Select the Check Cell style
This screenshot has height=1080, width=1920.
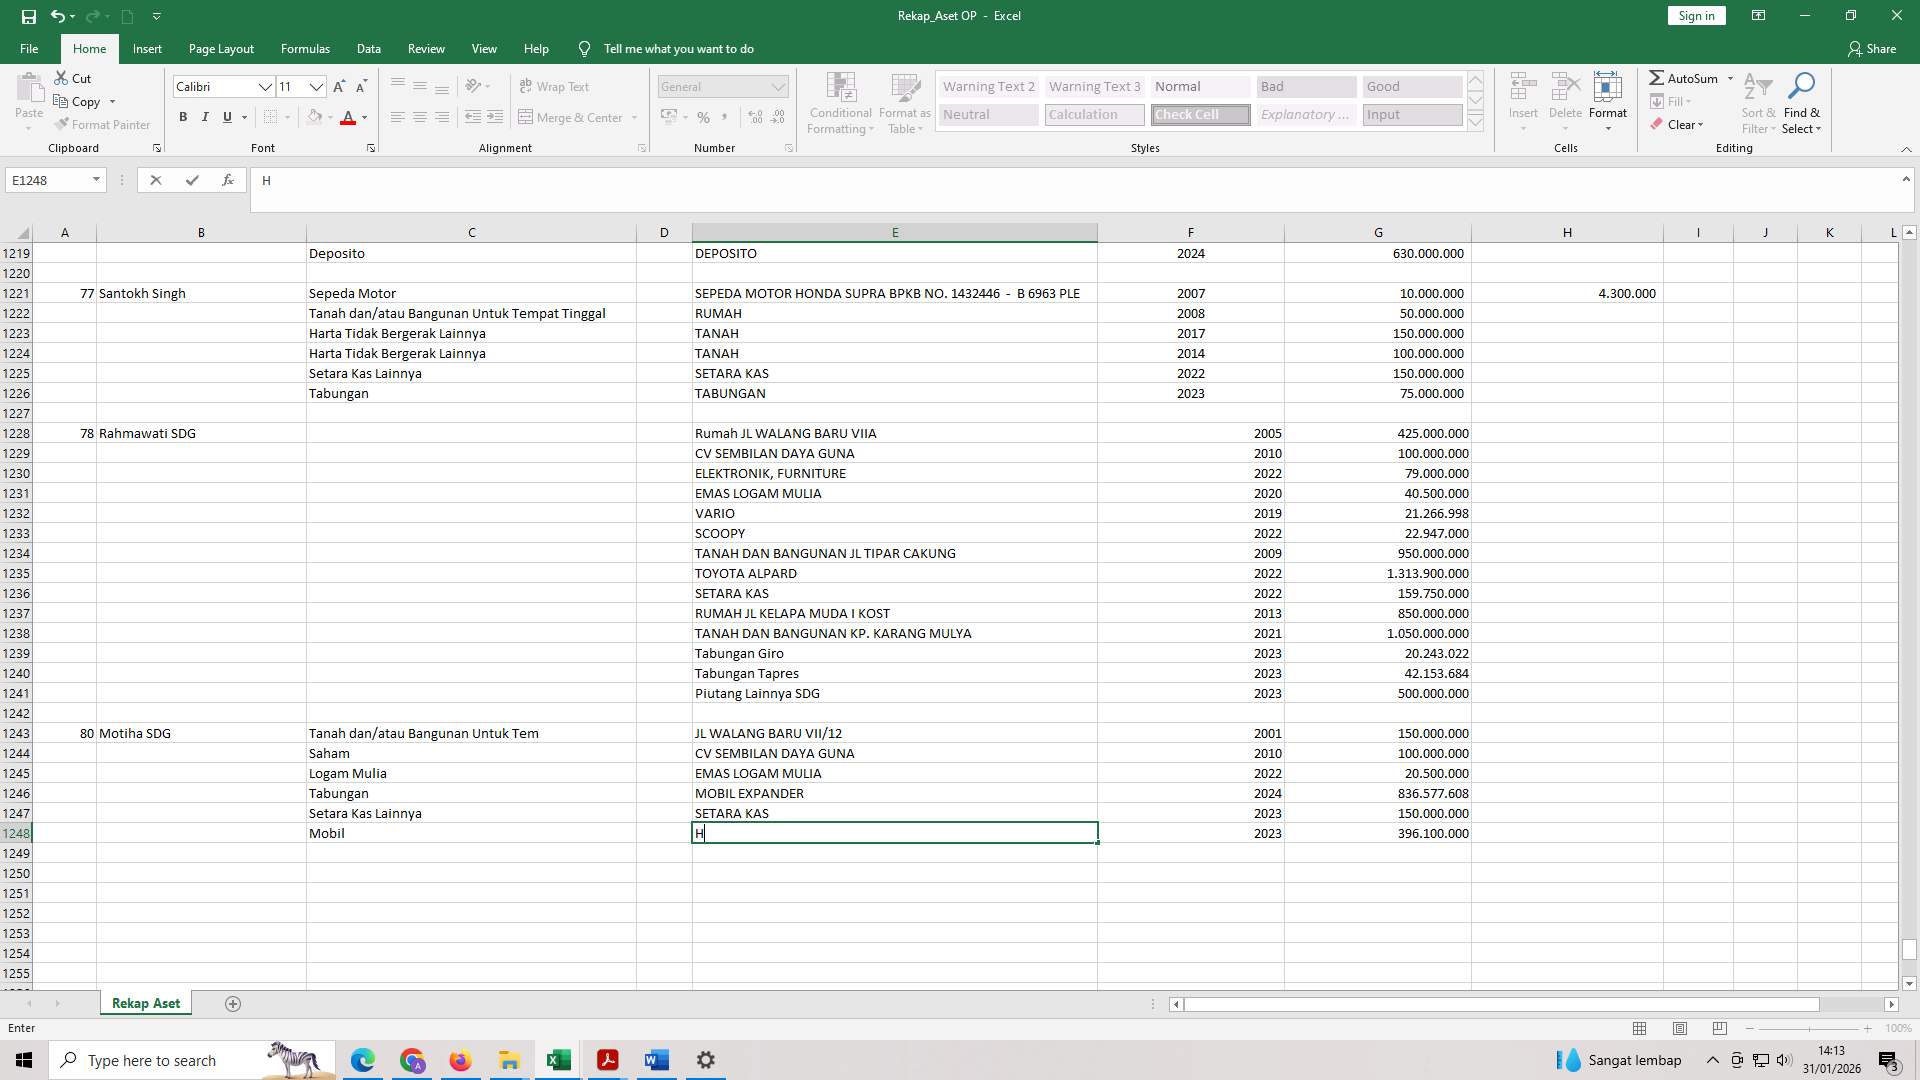click(1199, 114)
